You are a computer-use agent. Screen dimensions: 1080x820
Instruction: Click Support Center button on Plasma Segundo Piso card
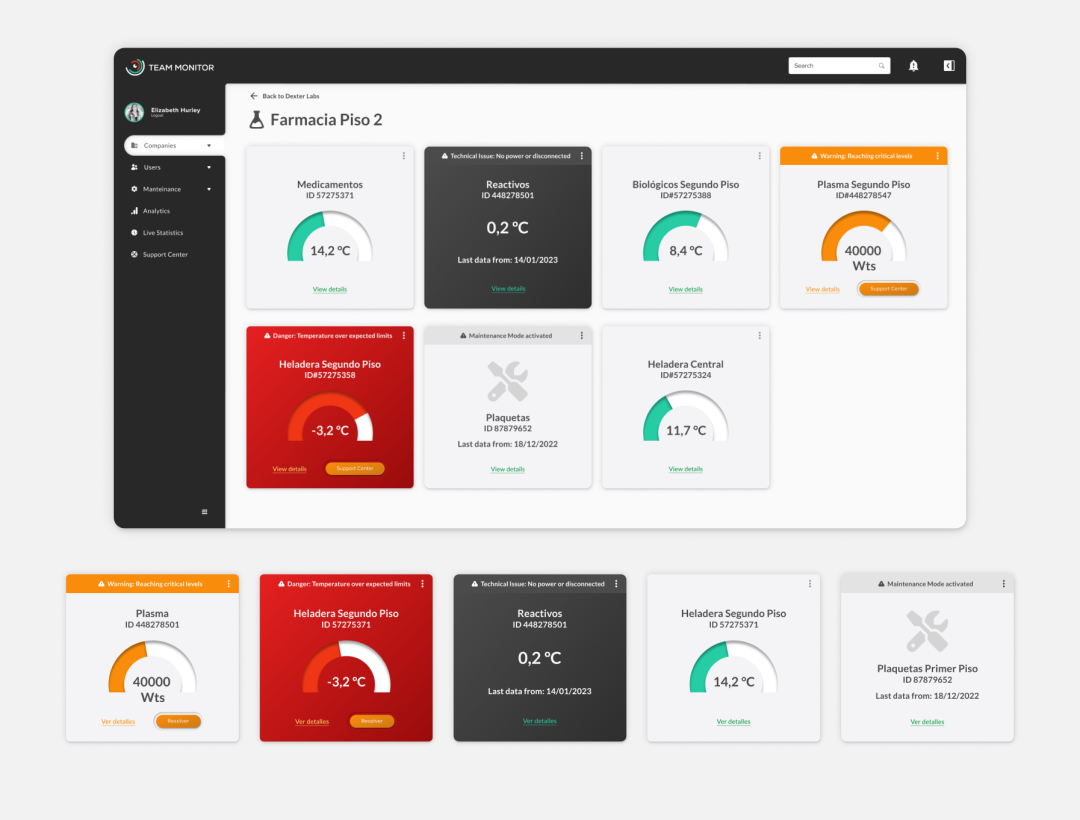click(888, 289)
